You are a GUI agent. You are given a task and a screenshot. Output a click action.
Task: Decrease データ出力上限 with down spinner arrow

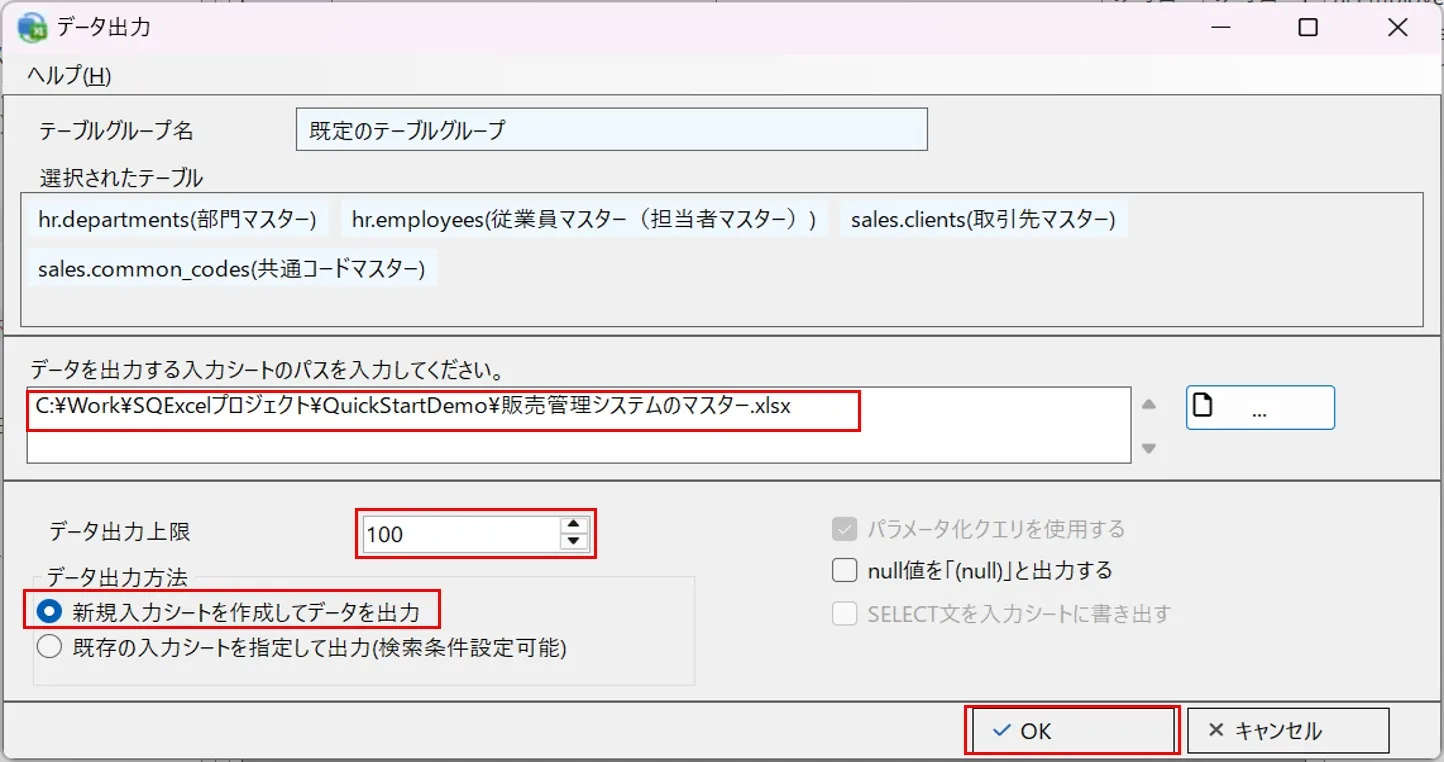[573, 543]
